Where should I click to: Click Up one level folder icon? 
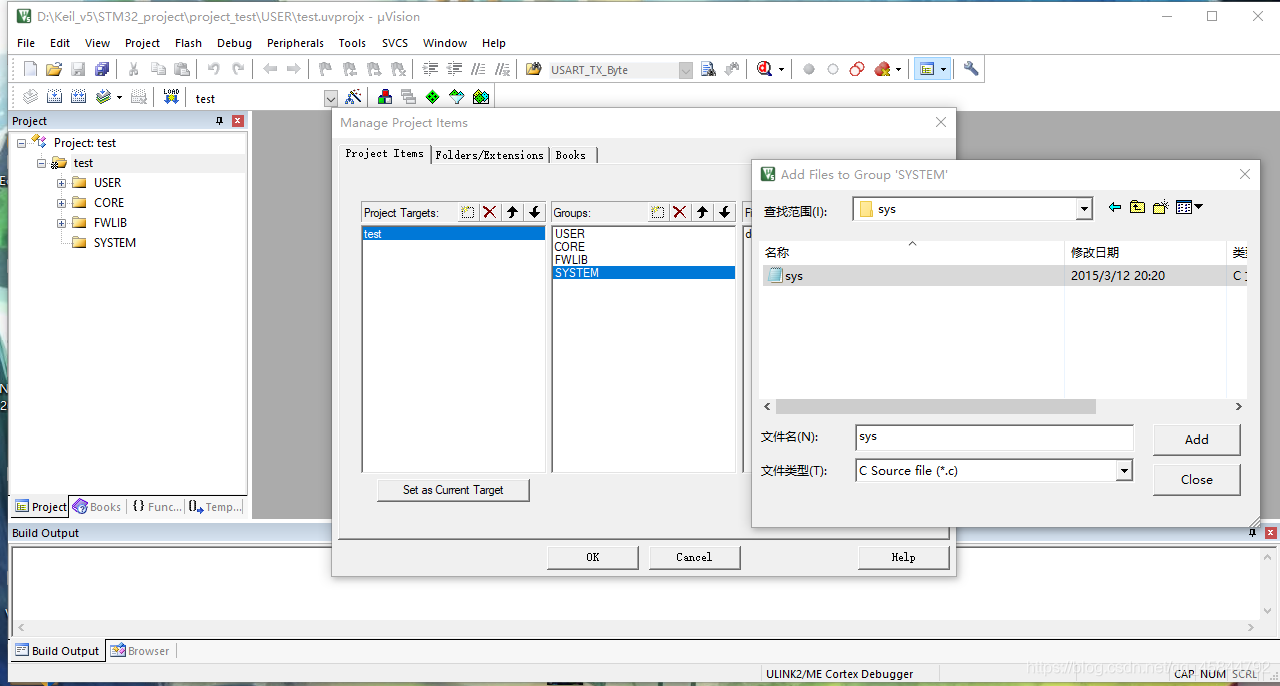[1137, 208]
